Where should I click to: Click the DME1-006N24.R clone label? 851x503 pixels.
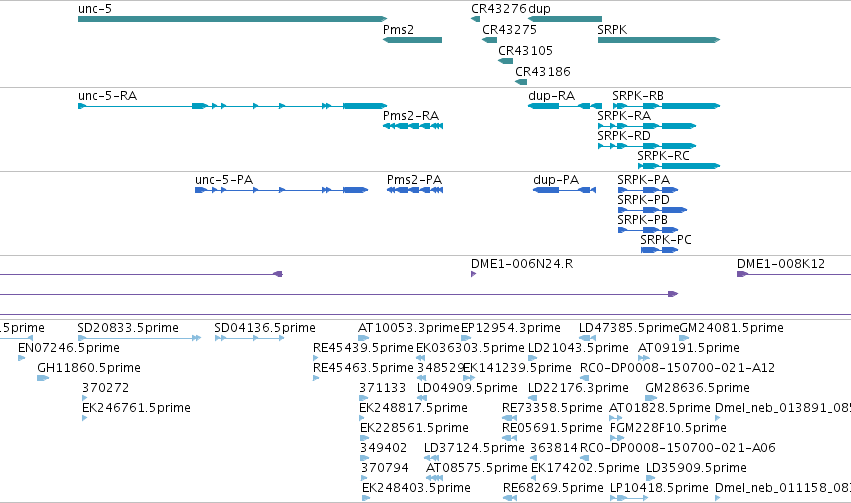[x=522, y=264]
